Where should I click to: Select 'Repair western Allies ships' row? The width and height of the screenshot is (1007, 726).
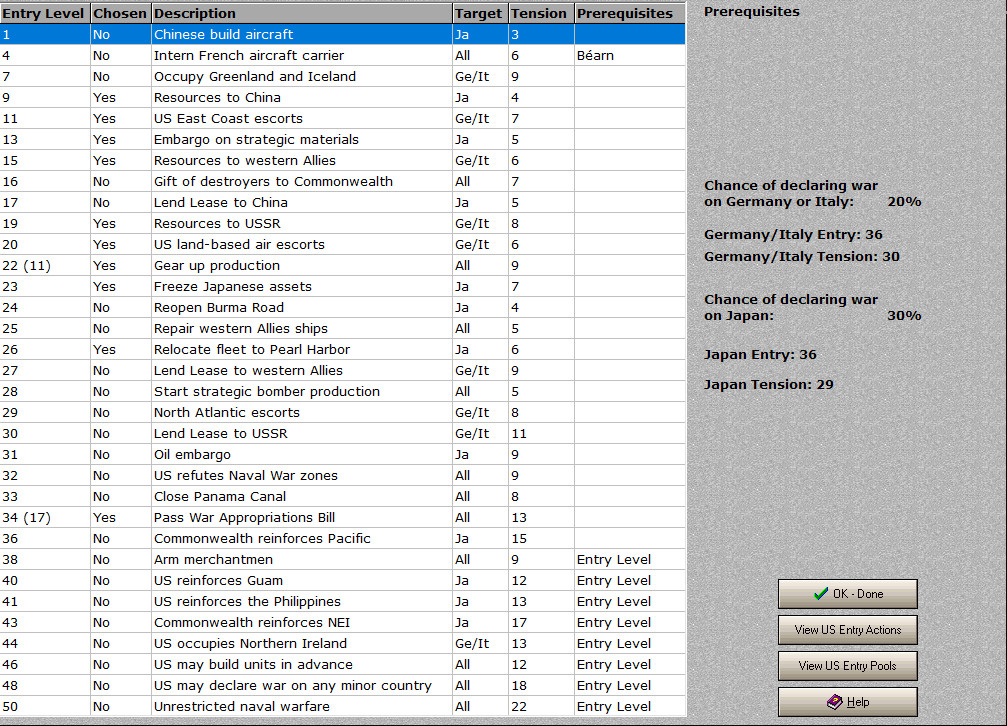(x=342, y=328)
